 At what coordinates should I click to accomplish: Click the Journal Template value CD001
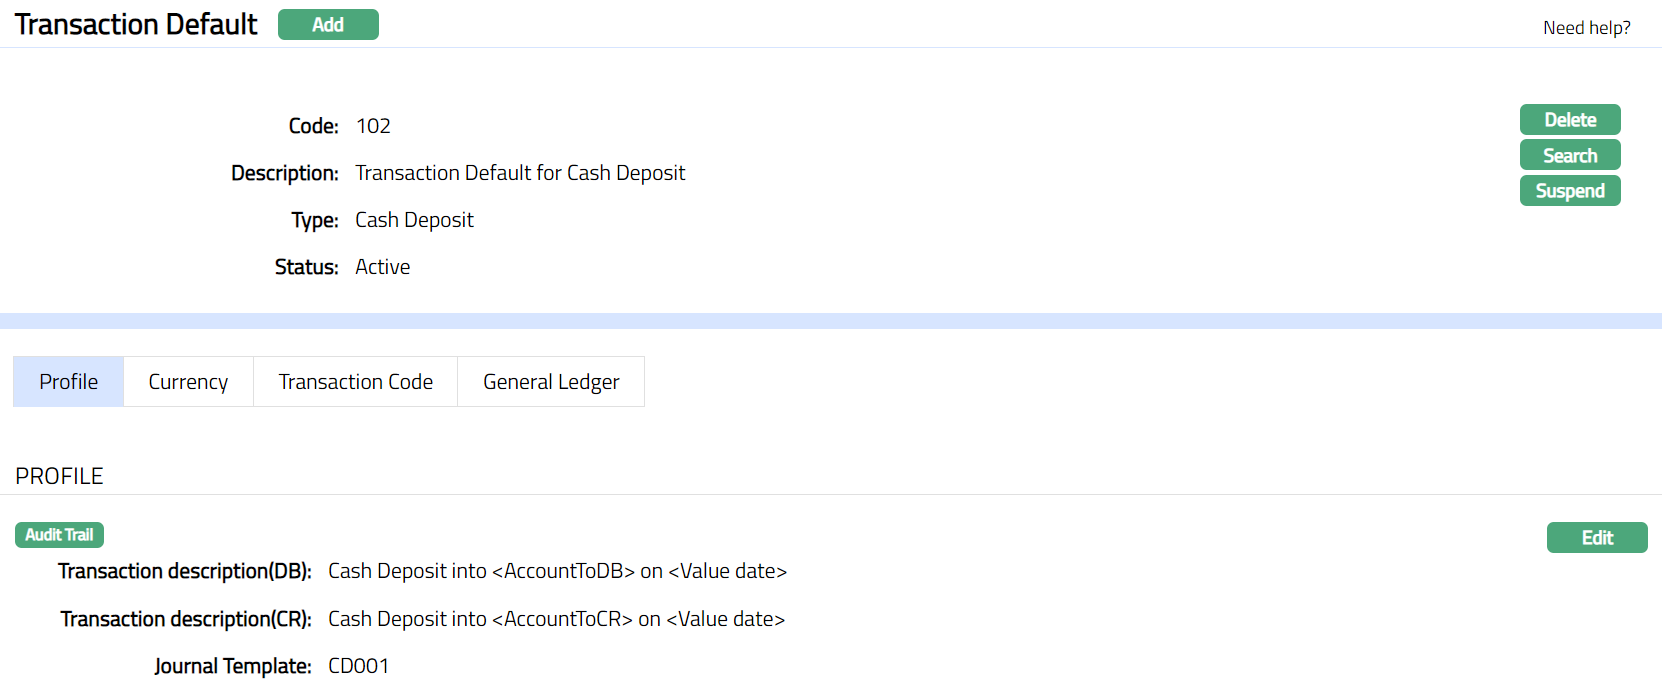(x=358, y=666)
